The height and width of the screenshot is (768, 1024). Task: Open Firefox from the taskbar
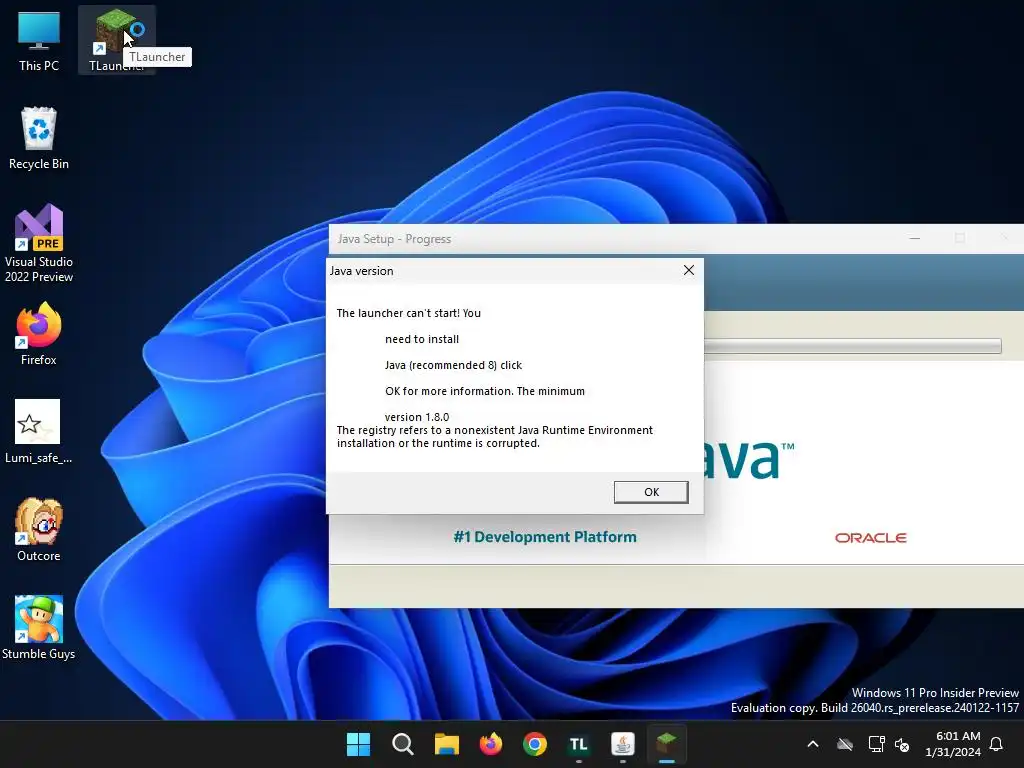(490, 744)
